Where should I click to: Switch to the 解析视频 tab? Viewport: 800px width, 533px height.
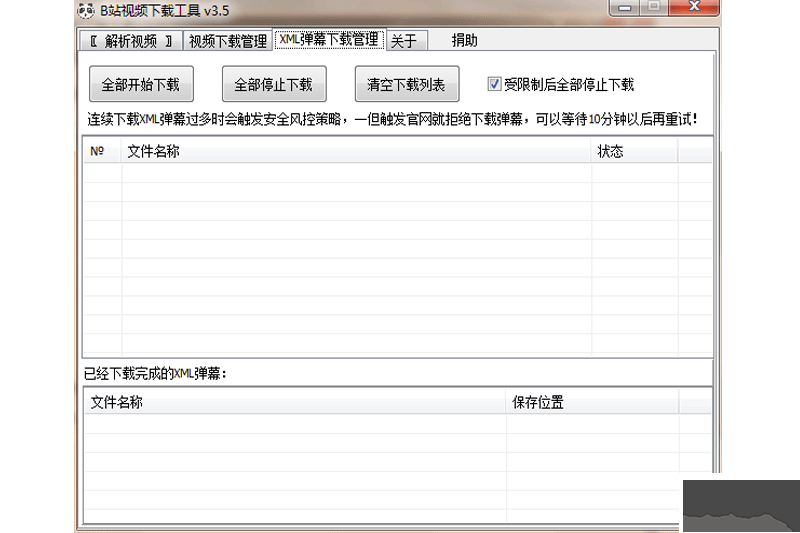tap(131, 41)
